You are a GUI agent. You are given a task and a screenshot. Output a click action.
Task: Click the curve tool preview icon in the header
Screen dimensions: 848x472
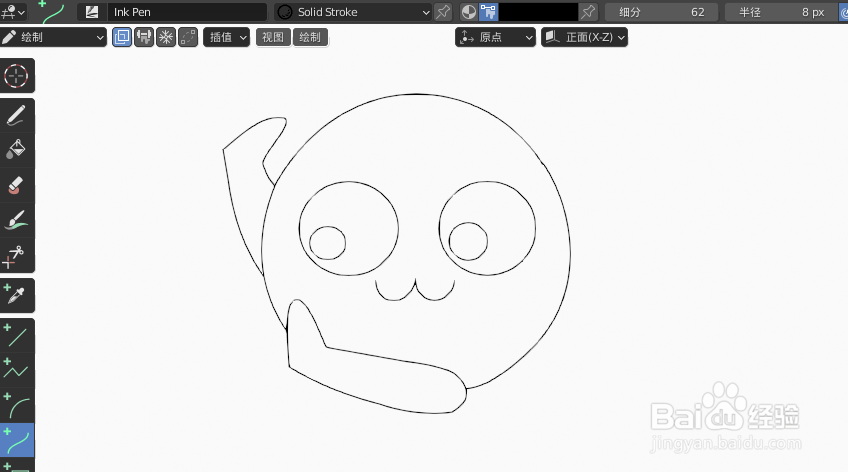(x=52, y=12)
